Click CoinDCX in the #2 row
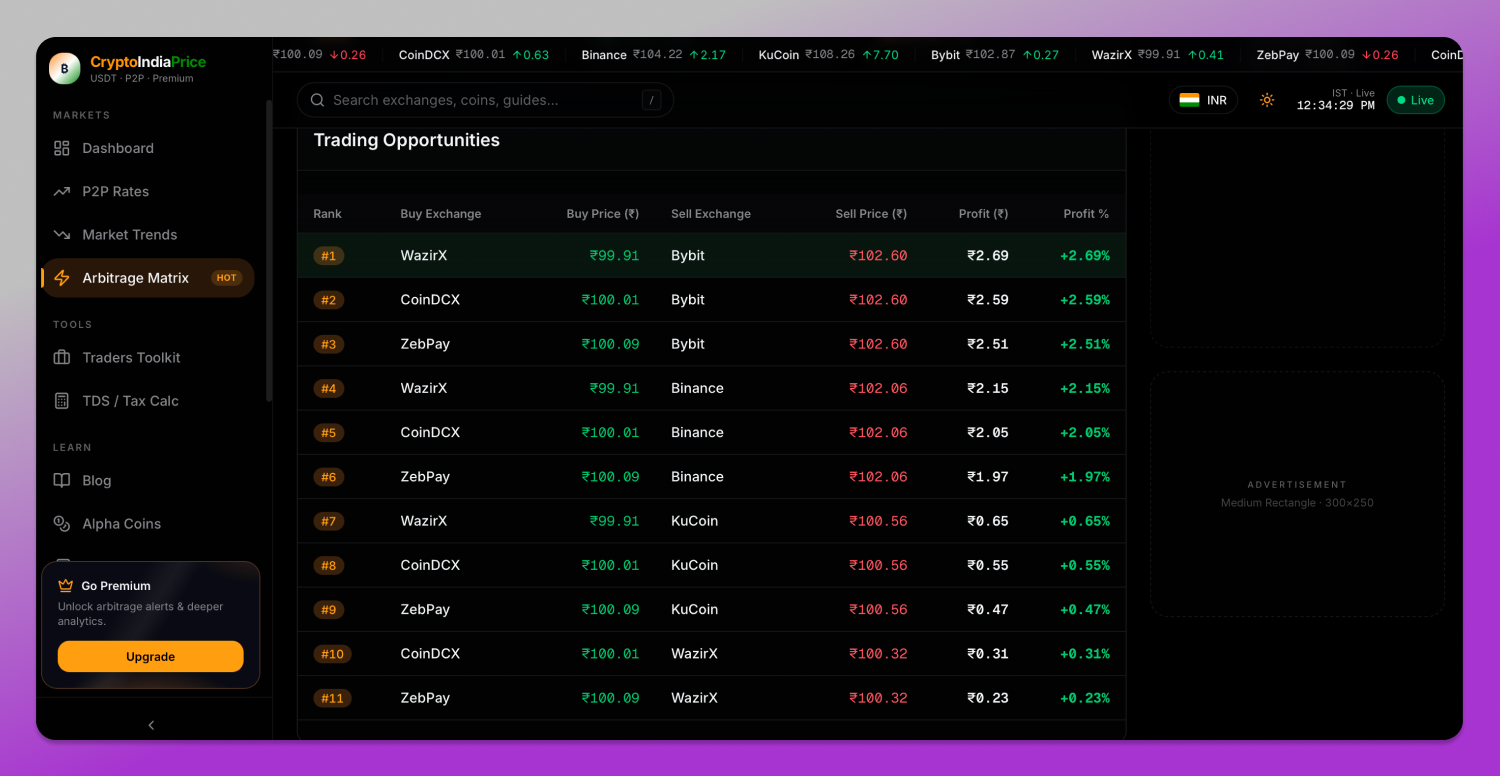Viewport: 1500px width, 776px height. (430, 300)
